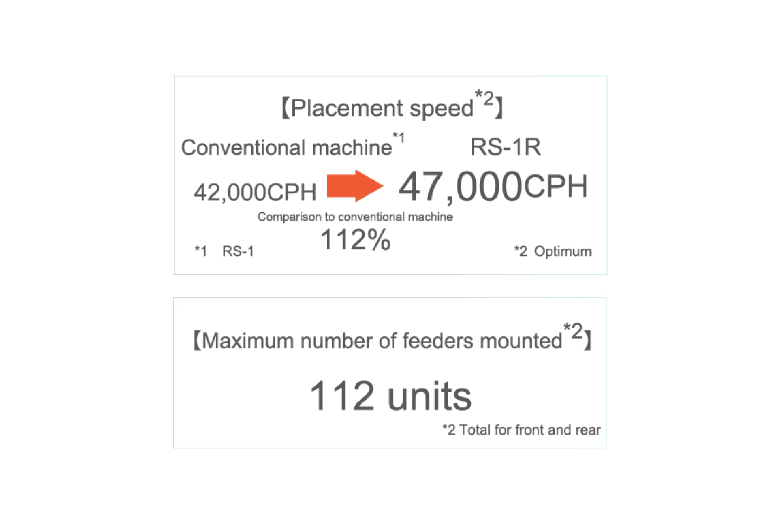Click the *1 RS-1 footnote

(x=224, y=251)
